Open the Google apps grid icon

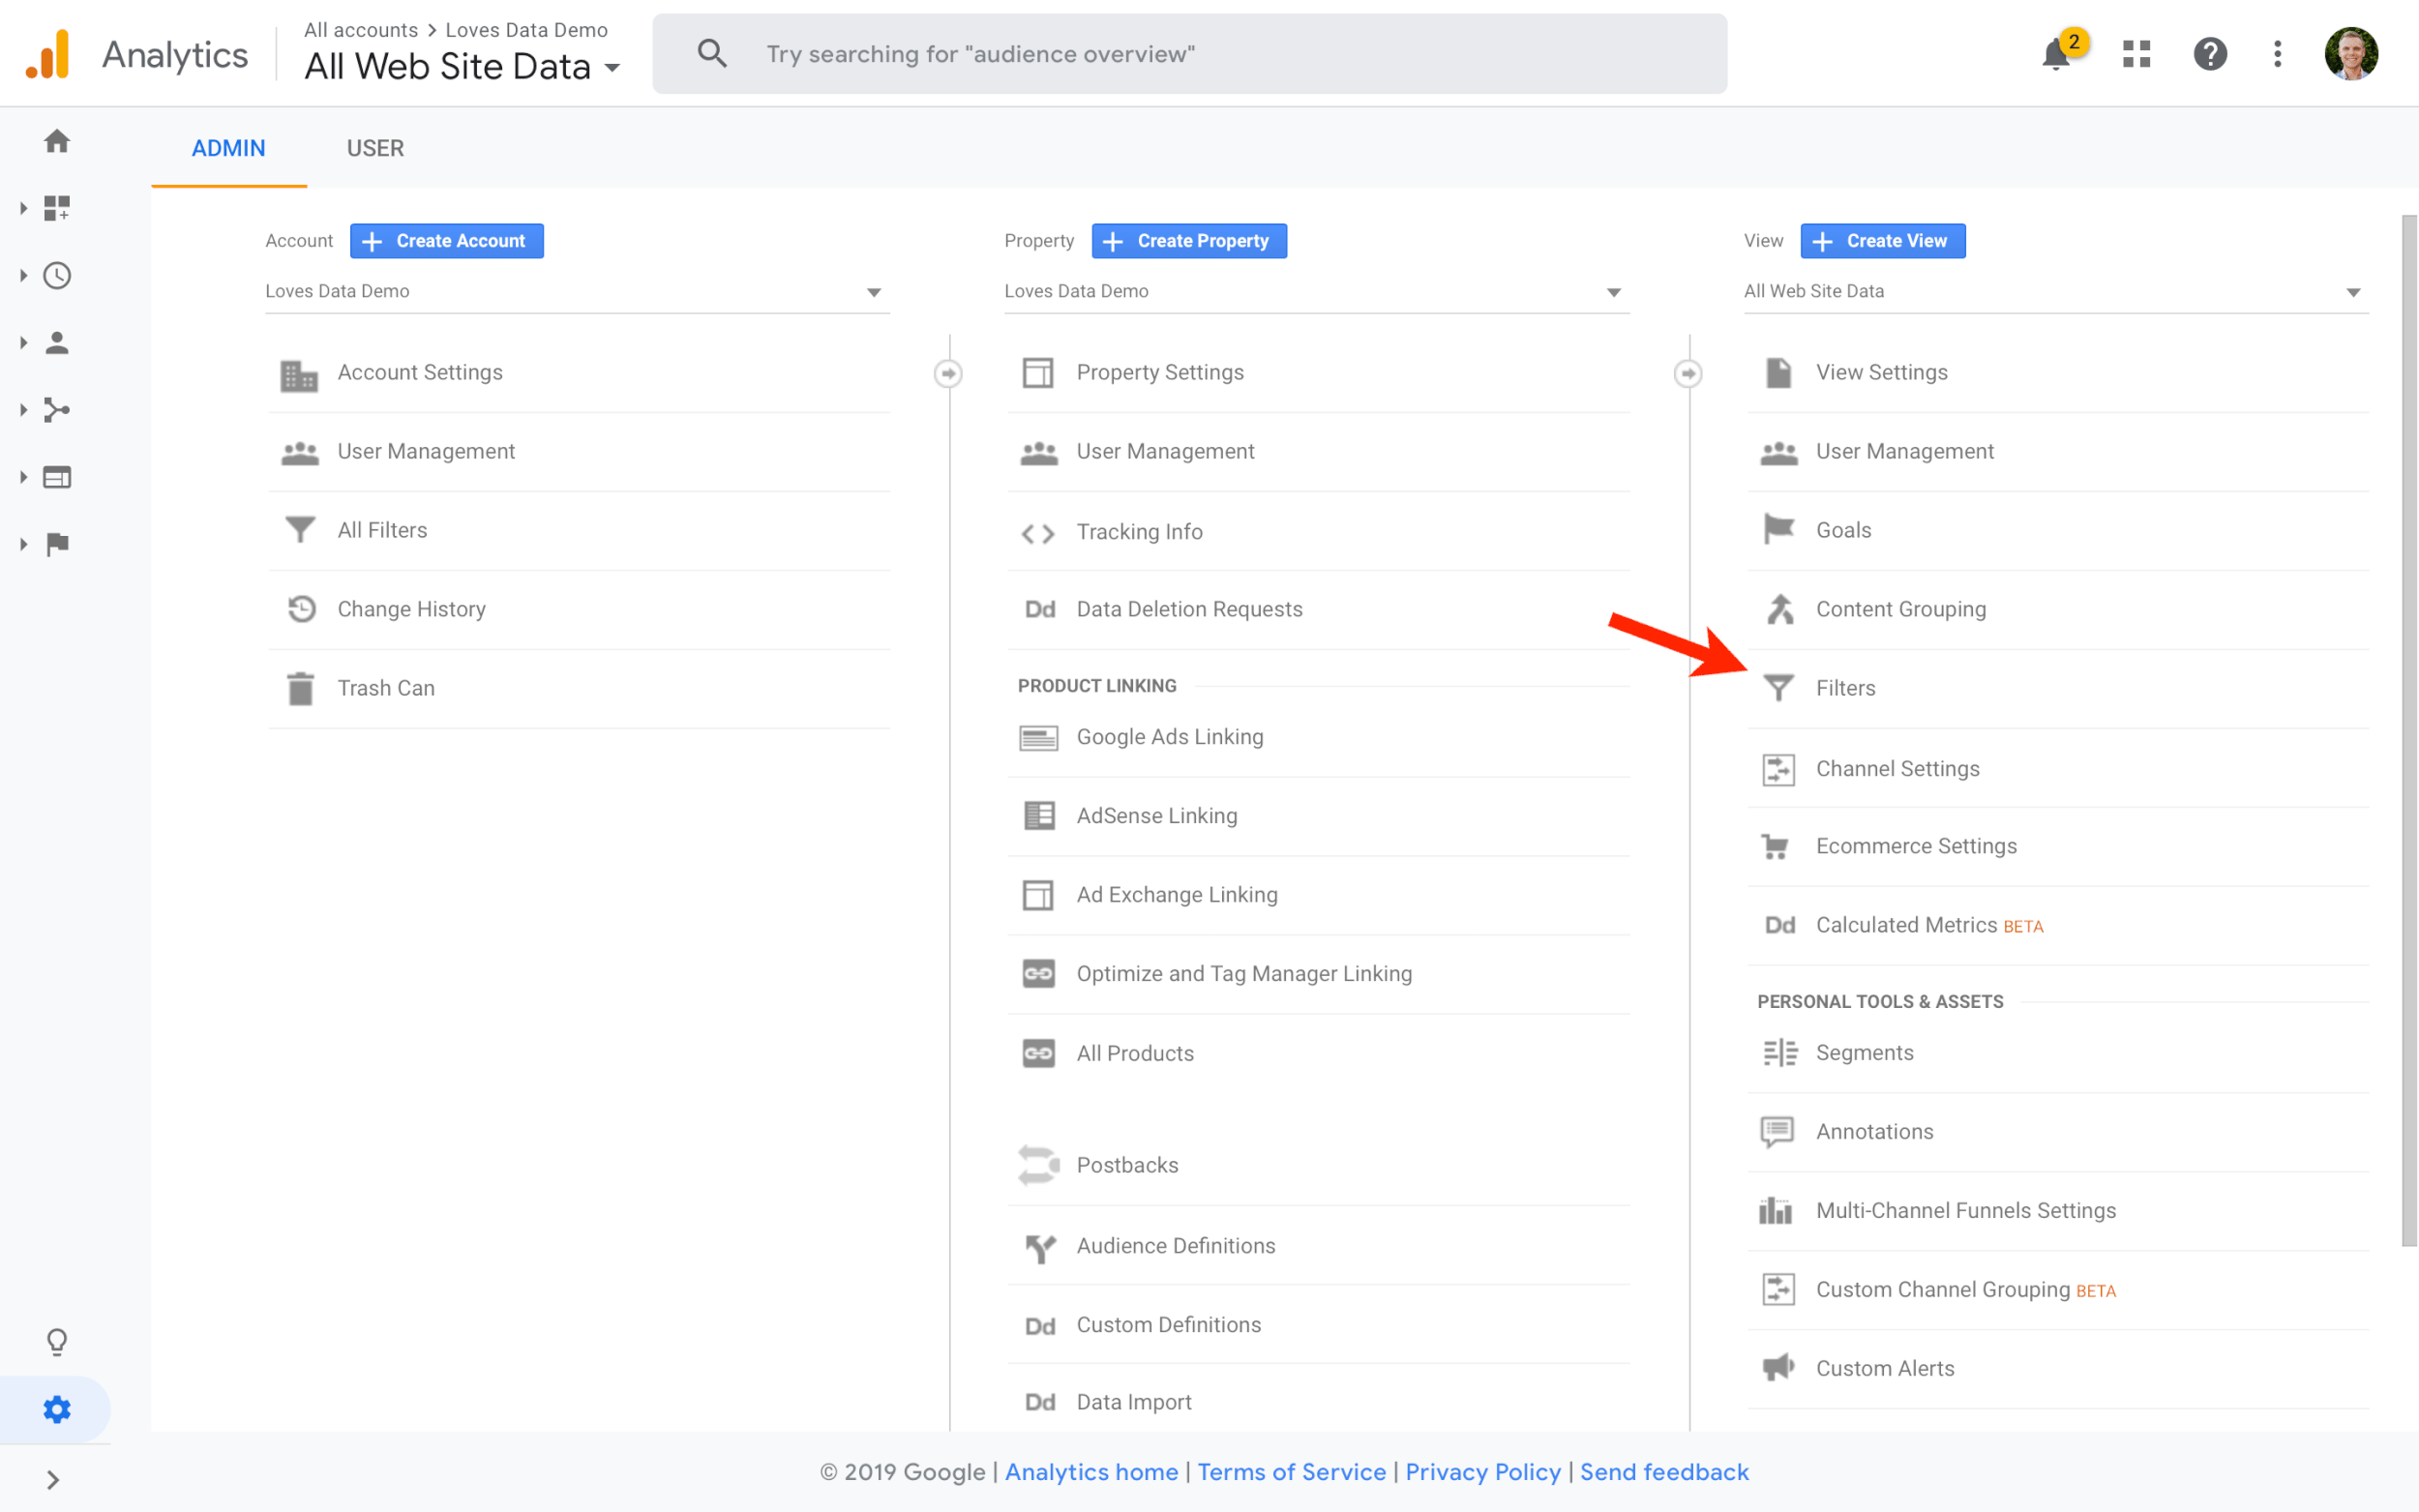tap(2136, 54)
